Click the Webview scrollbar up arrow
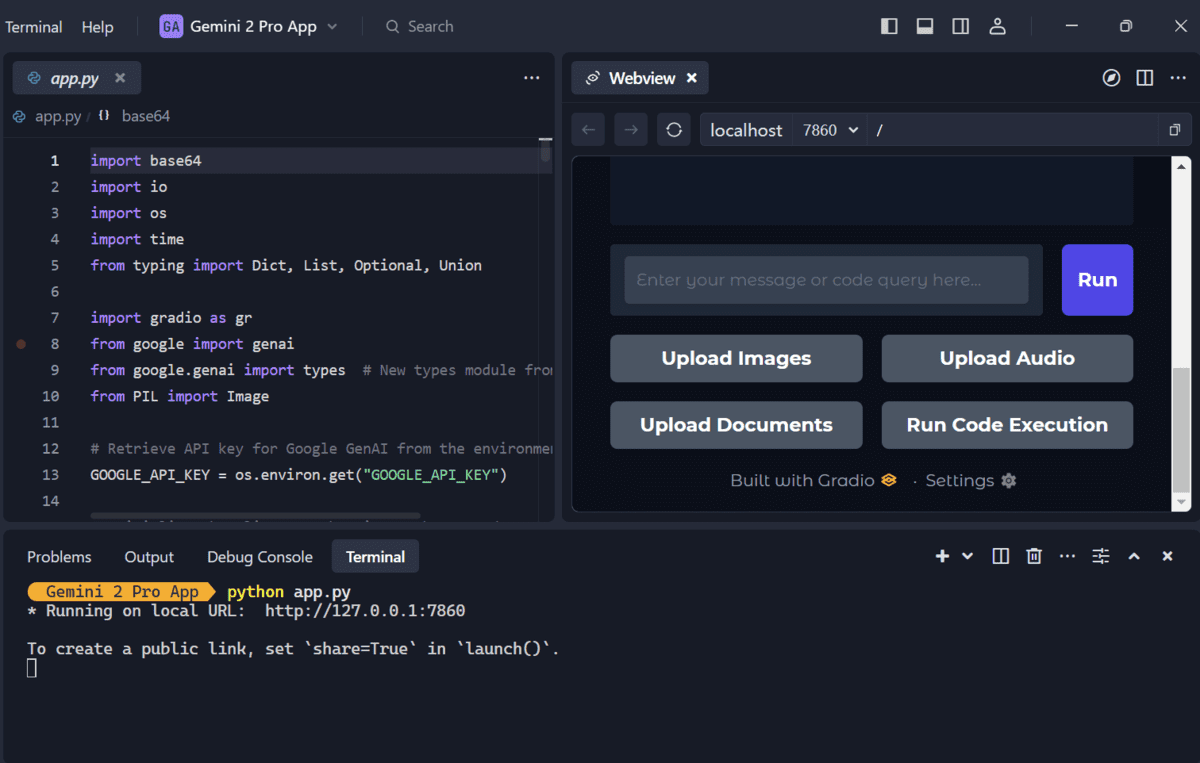The height and width of the screenshot is (763, 1200). point(1182,166)
